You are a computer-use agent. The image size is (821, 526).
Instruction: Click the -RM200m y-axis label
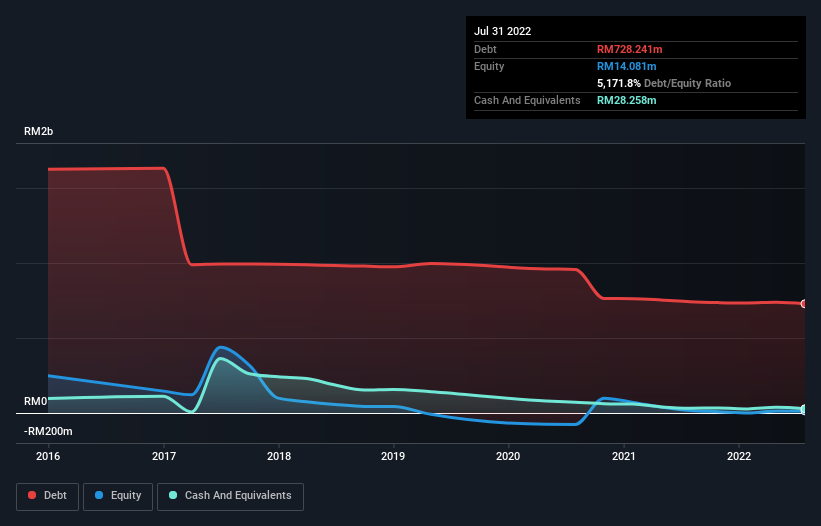tap(48, 431)
